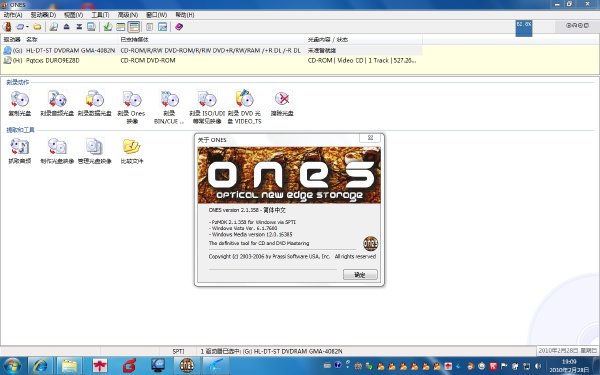Open 管理光盘映像 manage disc images tool
600x375 pixels.
95,151
